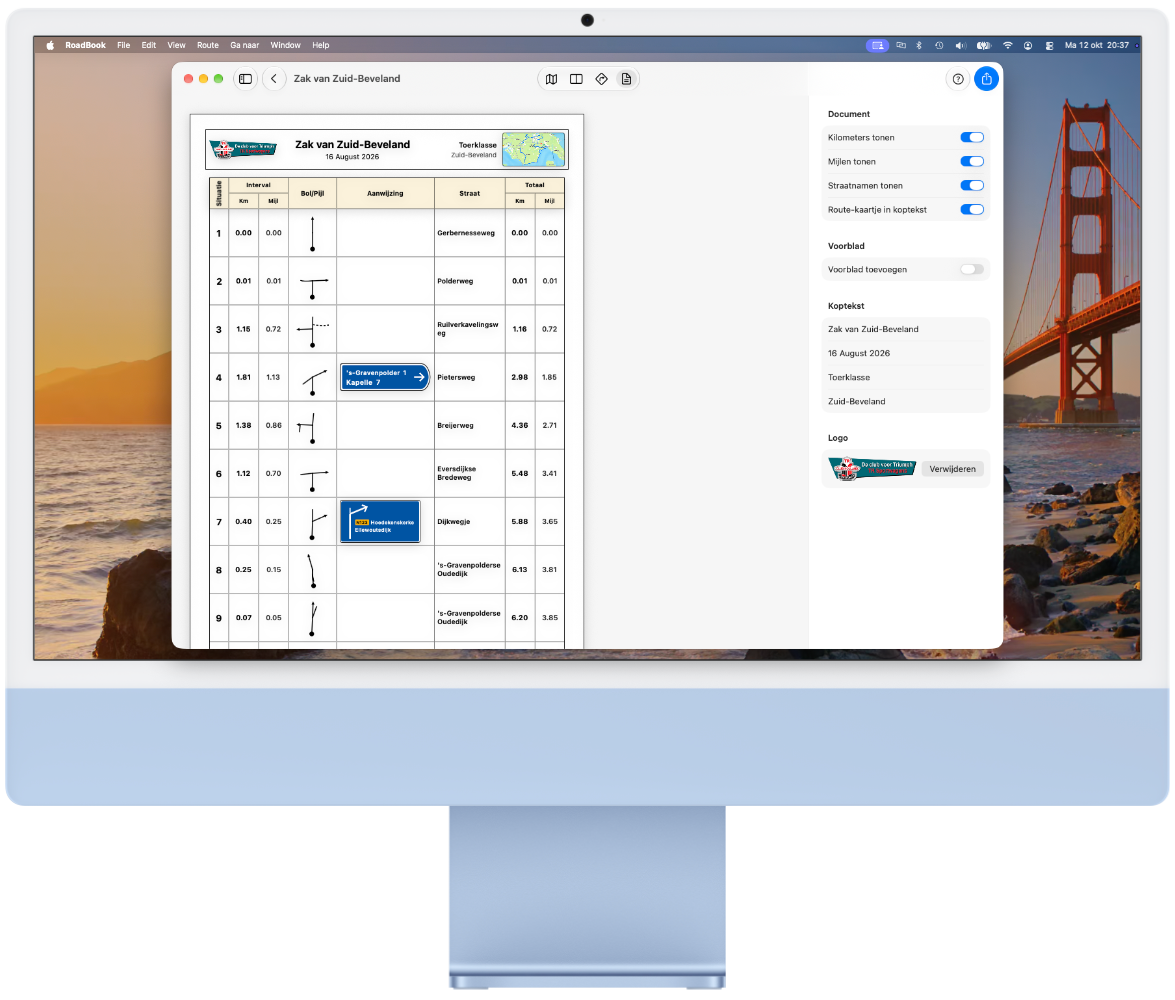The height and width of the screenshot is (1000, 1175).
Task: Turn off Mijlen tonen switch
Action: click(972, 161)
